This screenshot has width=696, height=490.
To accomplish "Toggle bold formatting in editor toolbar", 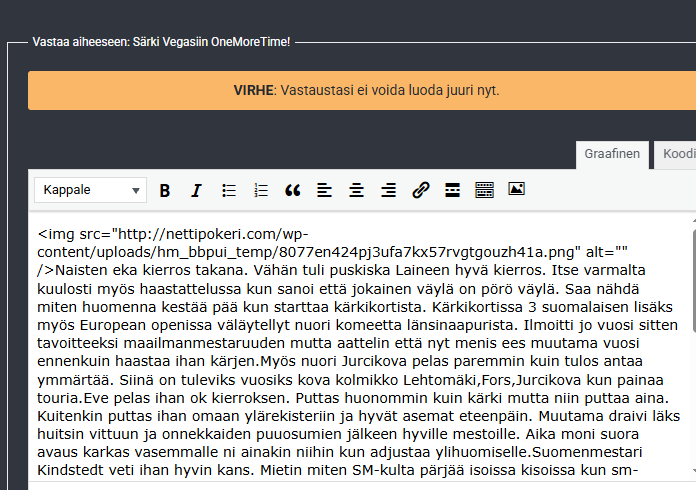I will tap(165, 190).
